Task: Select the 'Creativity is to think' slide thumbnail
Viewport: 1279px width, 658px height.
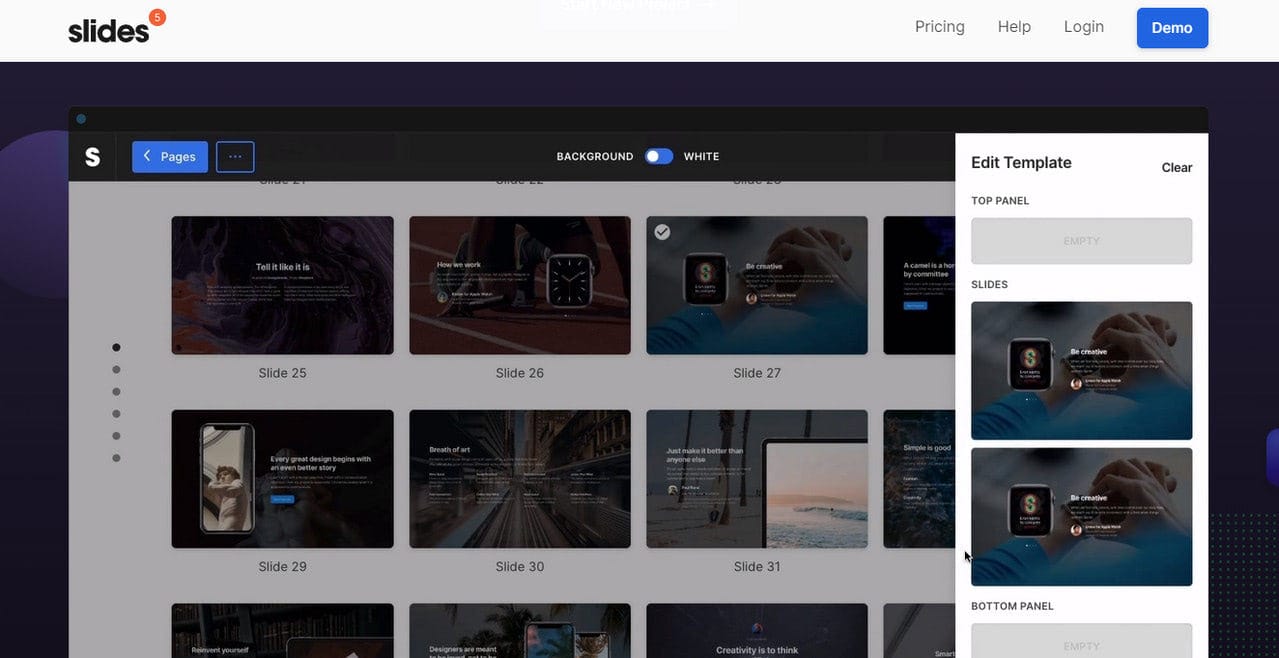Action: tap(757, 631)
